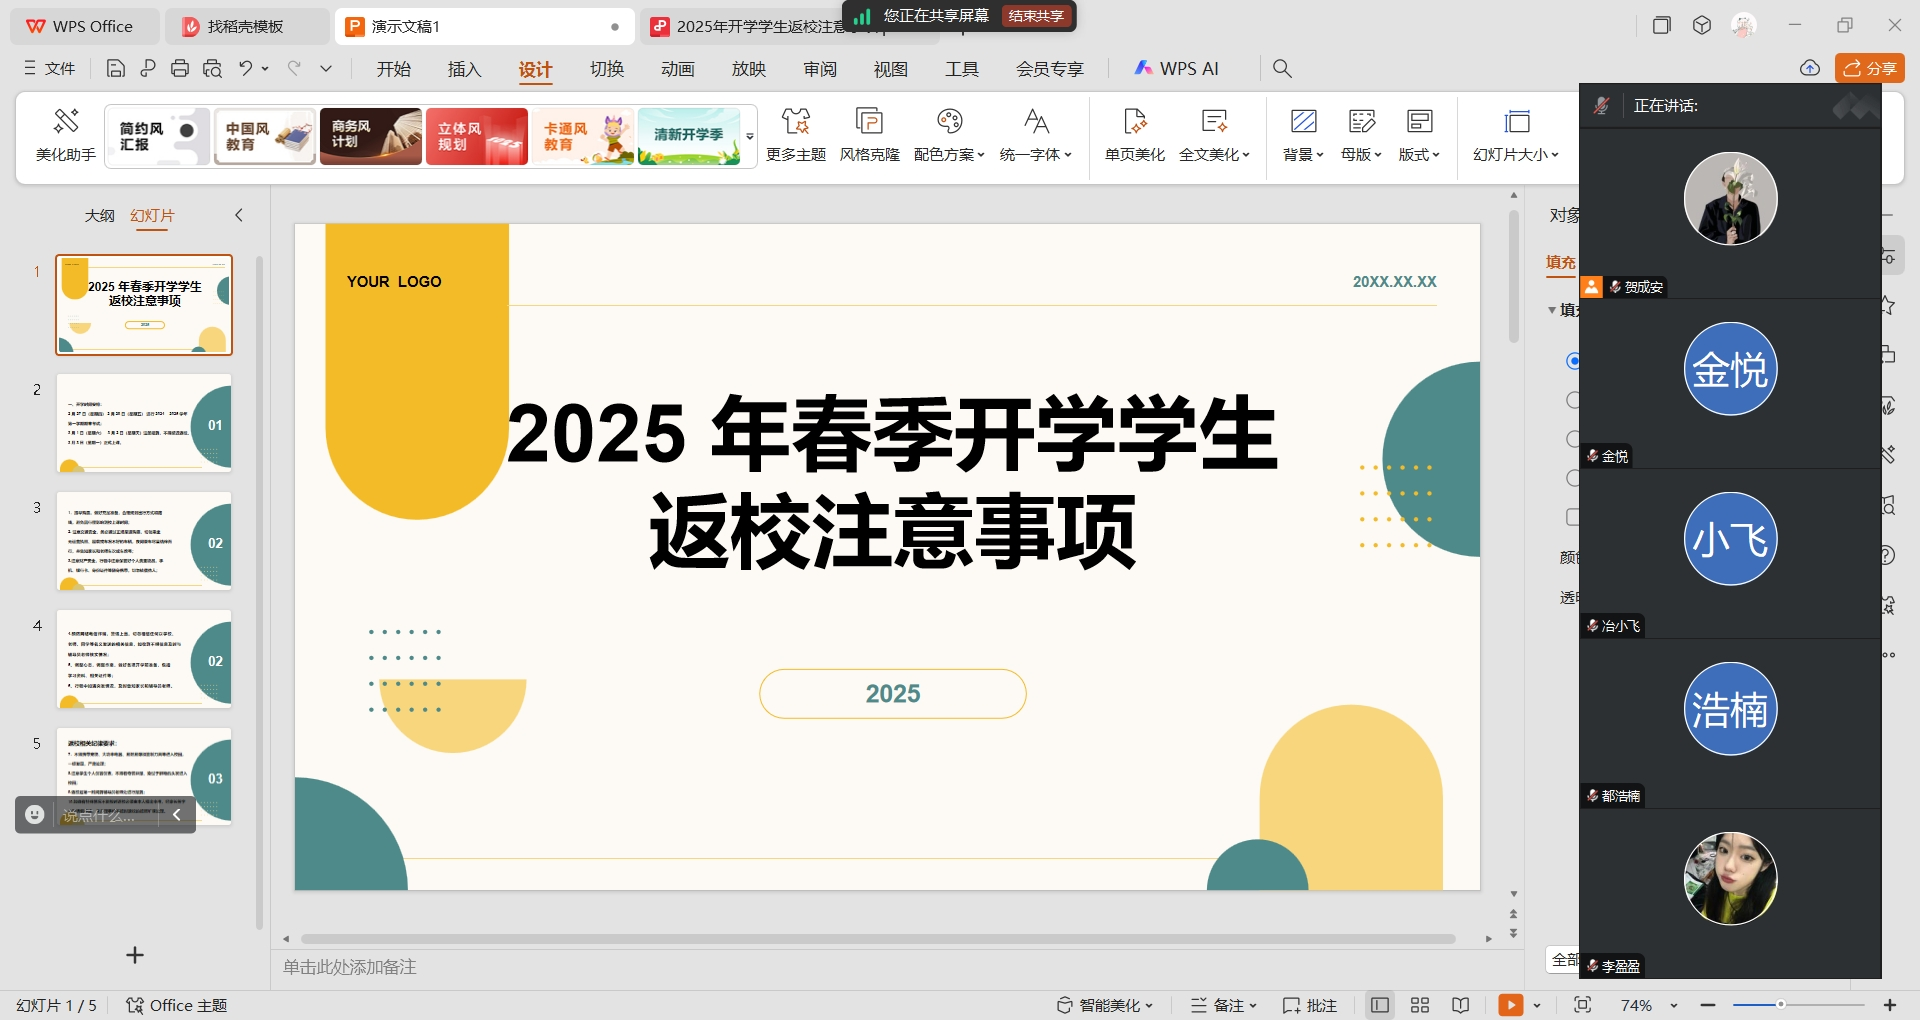Viewport: 1920px width, 1020px height.
Task: Expand the 配色方案 color scheme dropdown
Action: [949, 135]
